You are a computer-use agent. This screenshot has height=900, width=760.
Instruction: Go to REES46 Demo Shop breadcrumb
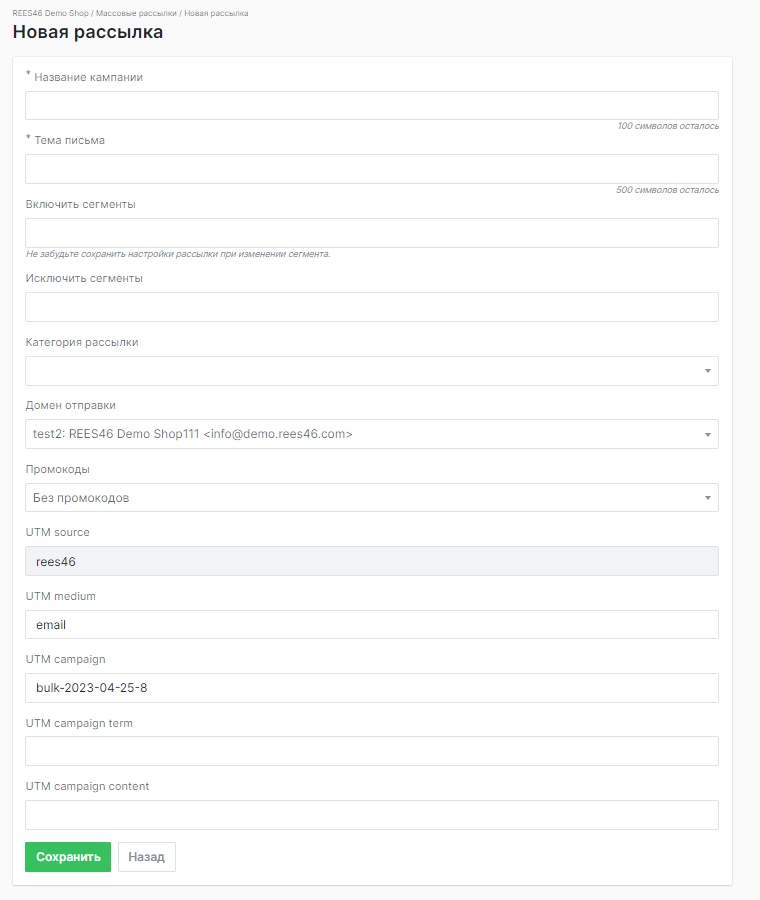(50, 13)
